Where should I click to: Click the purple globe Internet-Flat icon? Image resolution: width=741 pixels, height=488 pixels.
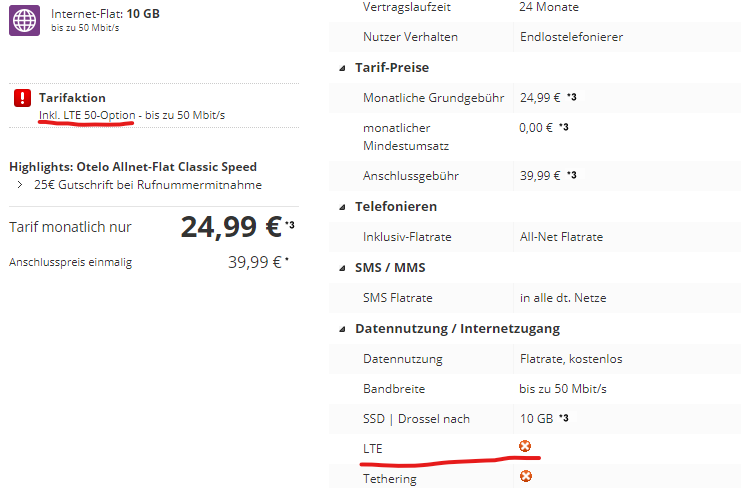[x=24, y=20]
